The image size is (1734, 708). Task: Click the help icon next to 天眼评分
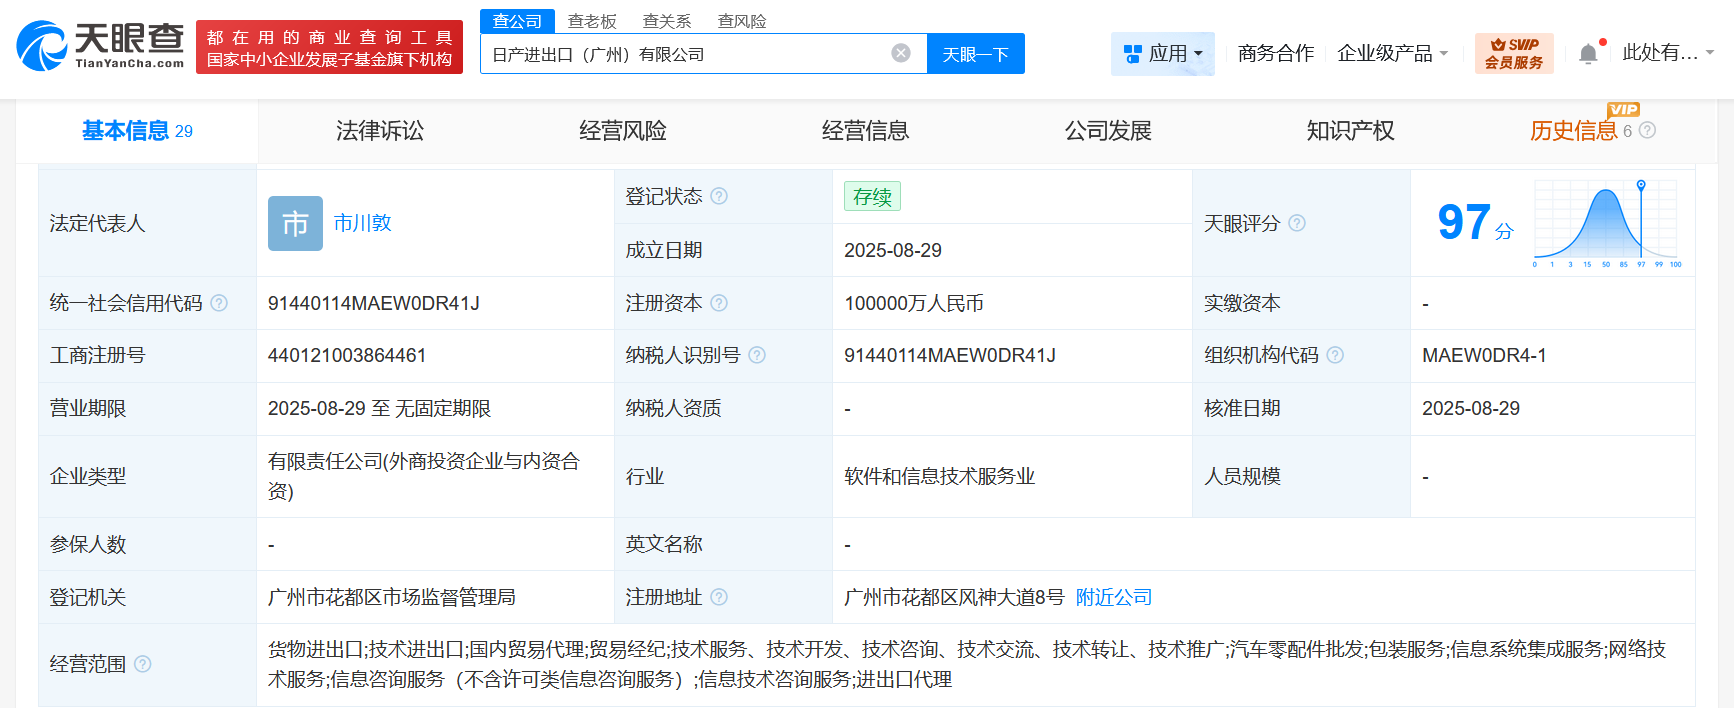pos(1297,223)
